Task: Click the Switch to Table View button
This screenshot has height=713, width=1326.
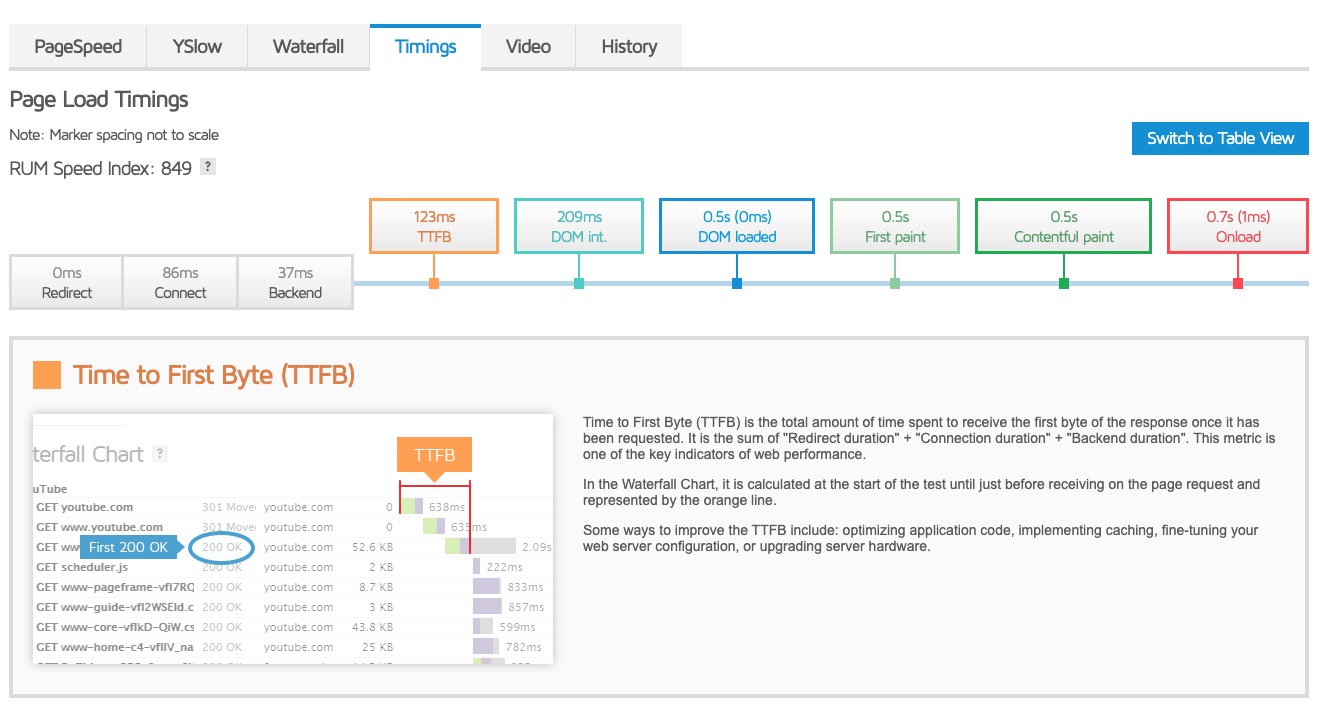Action: pos(1220,138)
